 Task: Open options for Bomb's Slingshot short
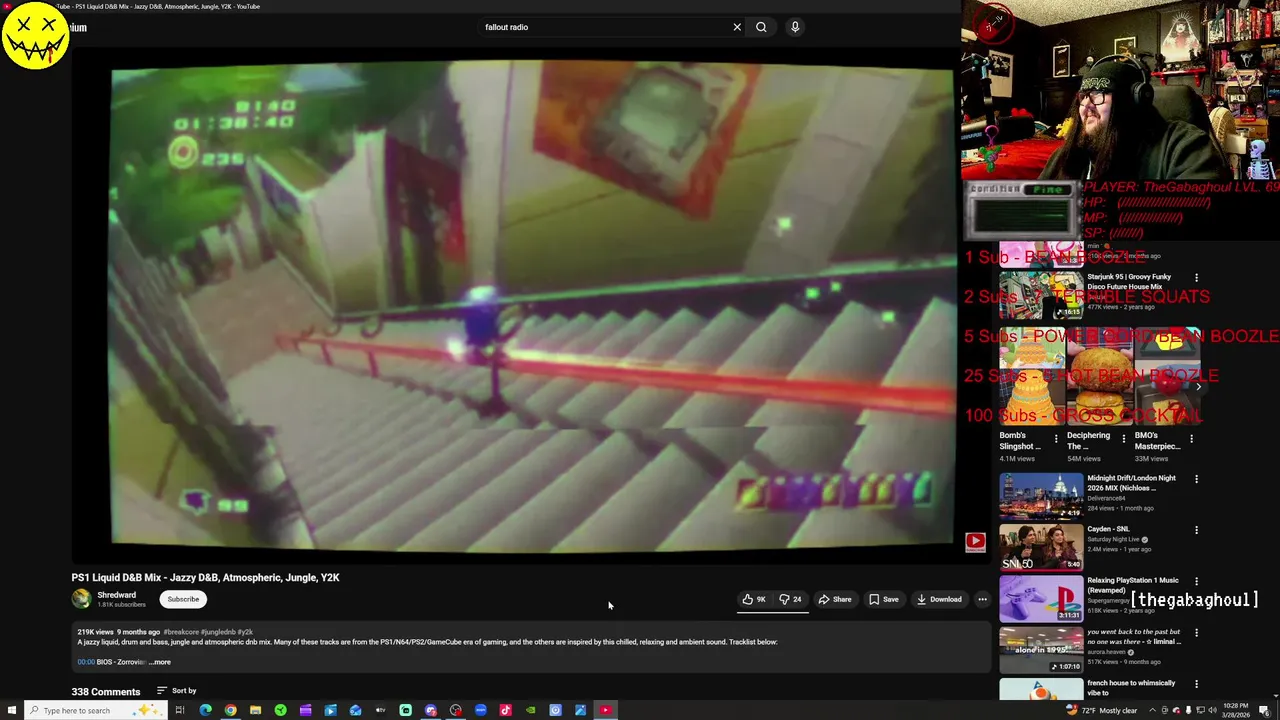coord(1056,438)
